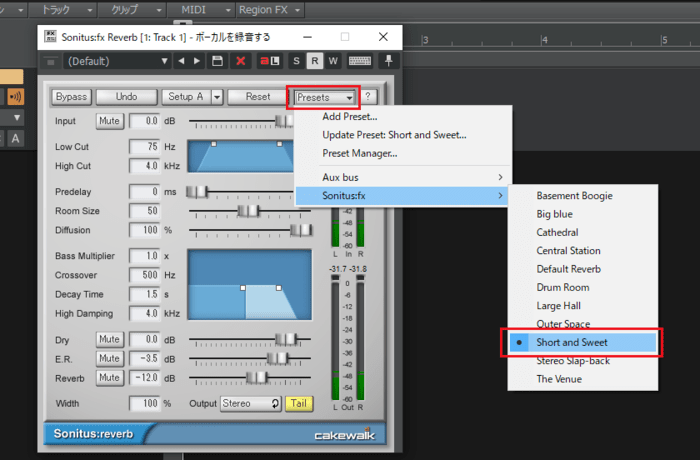Screen dimensions: 700x460
Task: Click the High Damping value field
Action: coord(145,314)
